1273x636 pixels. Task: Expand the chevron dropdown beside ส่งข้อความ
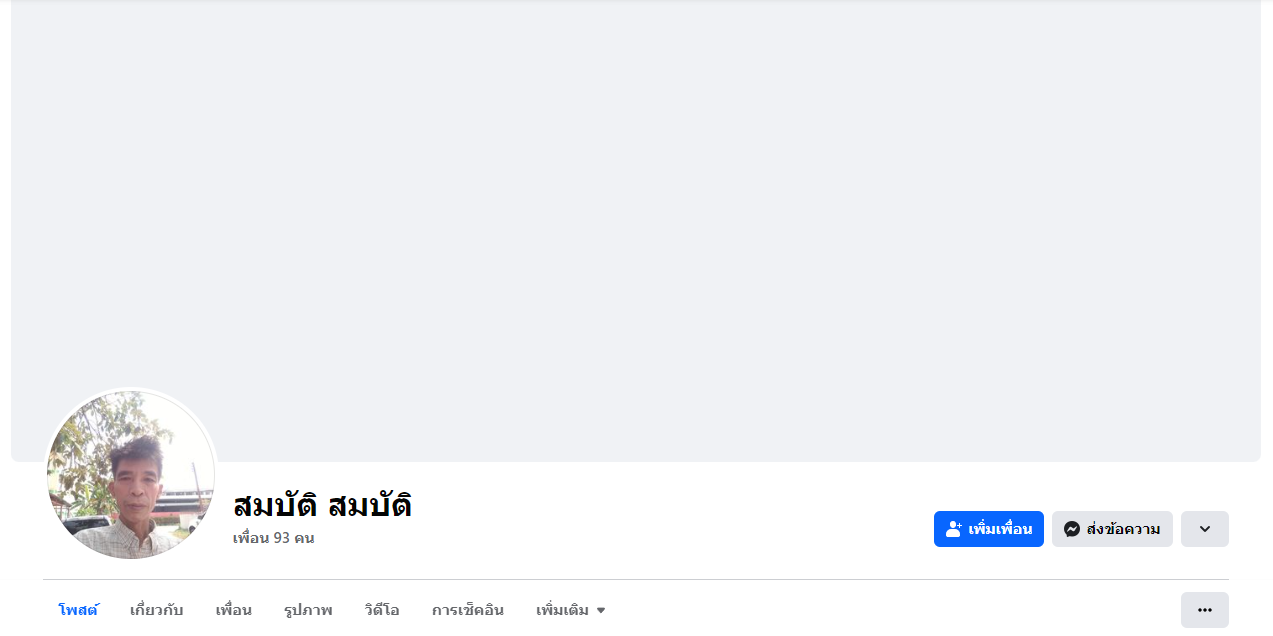point(1204,529)
